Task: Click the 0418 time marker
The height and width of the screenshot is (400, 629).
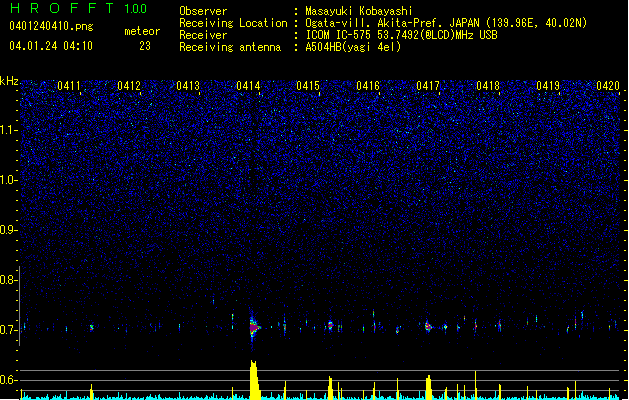Action: click(x=488, y=86)
